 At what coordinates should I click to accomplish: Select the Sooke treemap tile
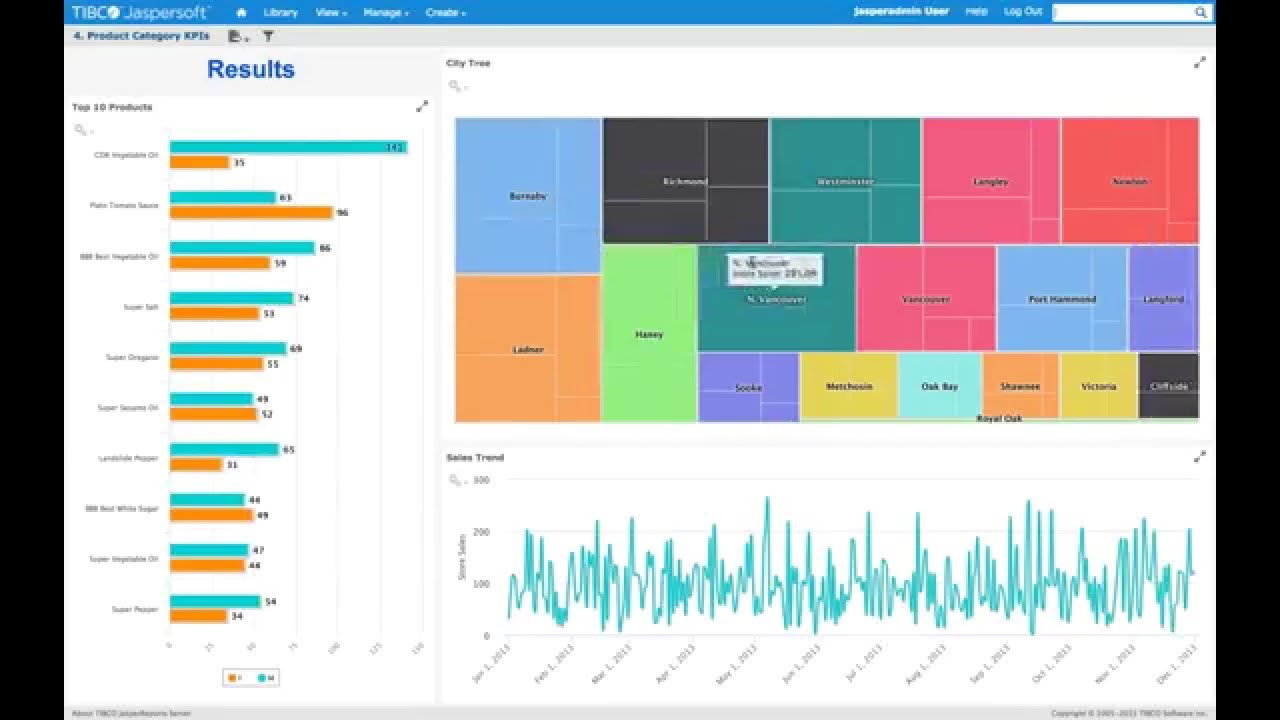click(748, 387)
